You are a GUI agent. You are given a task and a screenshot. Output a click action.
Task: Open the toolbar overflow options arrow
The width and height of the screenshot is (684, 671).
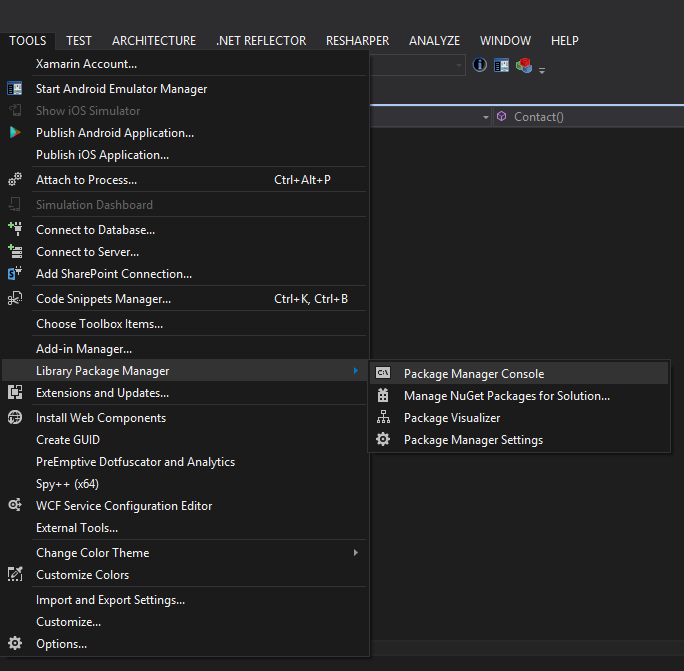click(x=542, y=70)
